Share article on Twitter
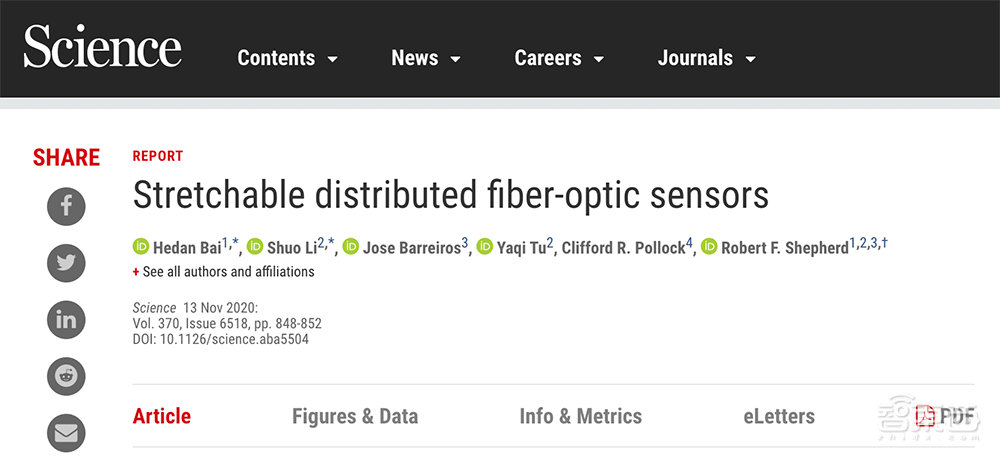This screenshot has width=1000, height=459. pos(67,264)
